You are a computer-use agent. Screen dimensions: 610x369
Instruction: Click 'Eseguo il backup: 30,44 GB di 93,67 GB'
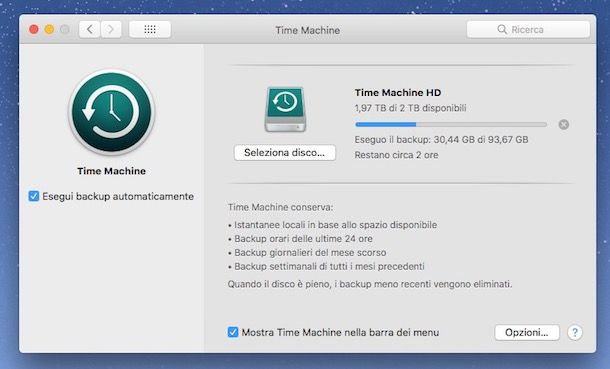click(441, 140)
